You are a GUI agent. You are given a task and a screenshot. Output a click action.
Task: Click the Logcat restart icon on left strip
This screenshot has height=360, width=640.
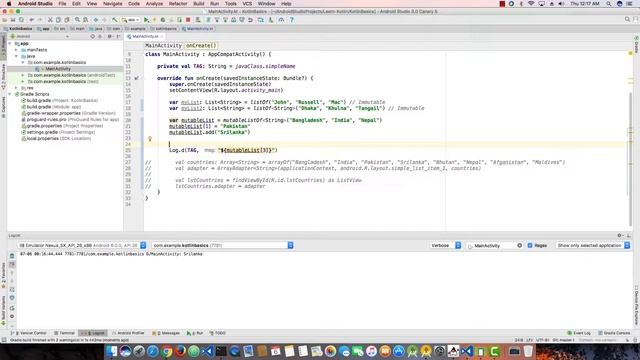click(12, 308)
